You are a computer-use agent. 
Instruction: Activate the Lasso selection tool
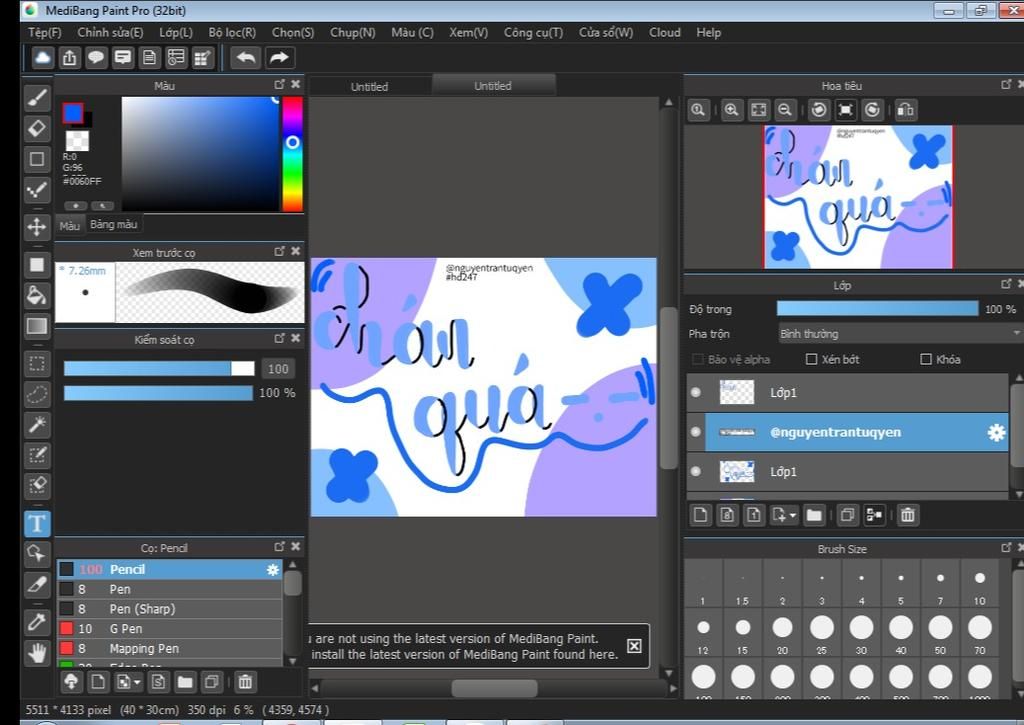coord(37,394)
